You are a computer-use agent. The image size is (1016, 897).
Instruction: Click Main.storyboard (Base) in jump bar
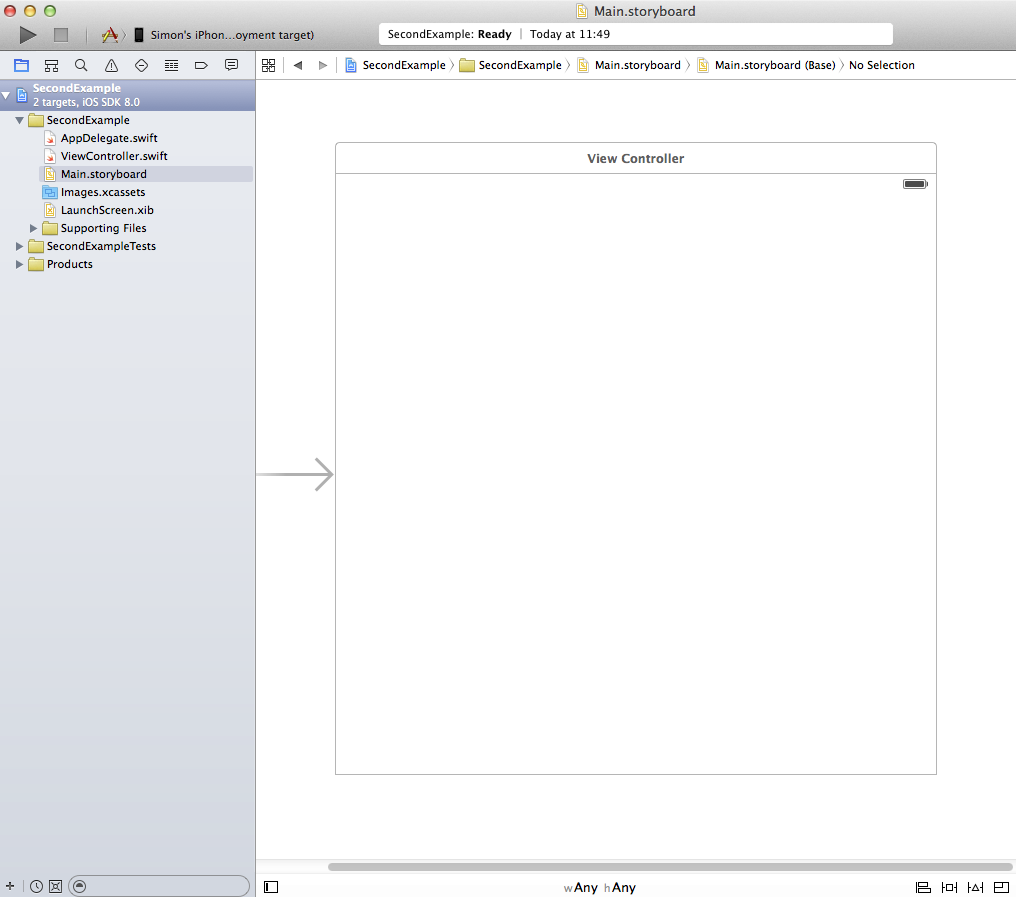coord(767,65)
